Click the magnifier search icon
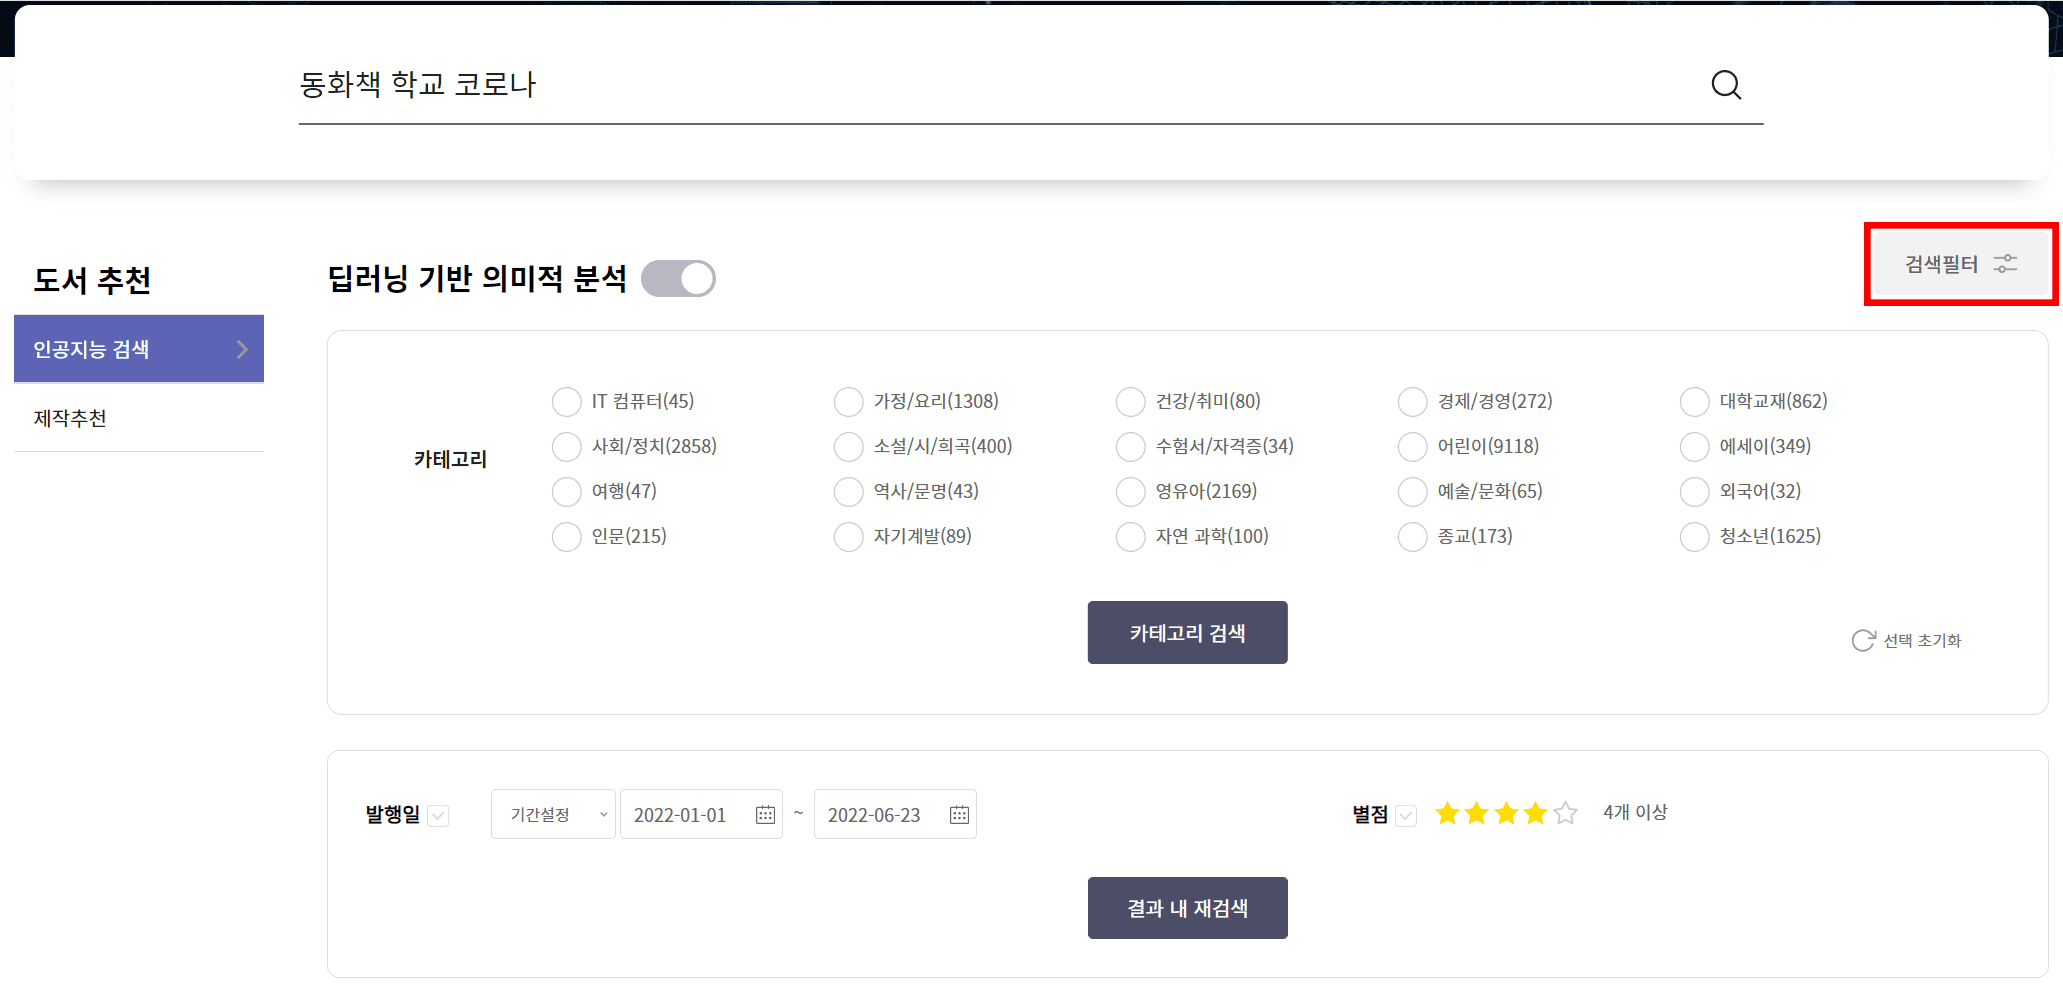The width and height of the screenshot is (2063, 992). (1726, 85)
